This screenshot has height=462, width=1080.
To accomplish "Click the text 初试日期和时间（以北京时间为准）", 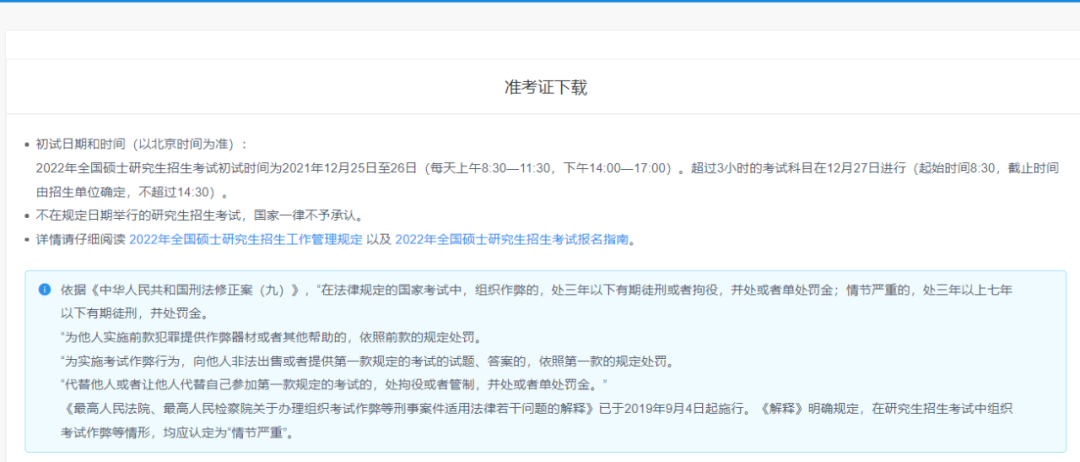I will [141, 145].
